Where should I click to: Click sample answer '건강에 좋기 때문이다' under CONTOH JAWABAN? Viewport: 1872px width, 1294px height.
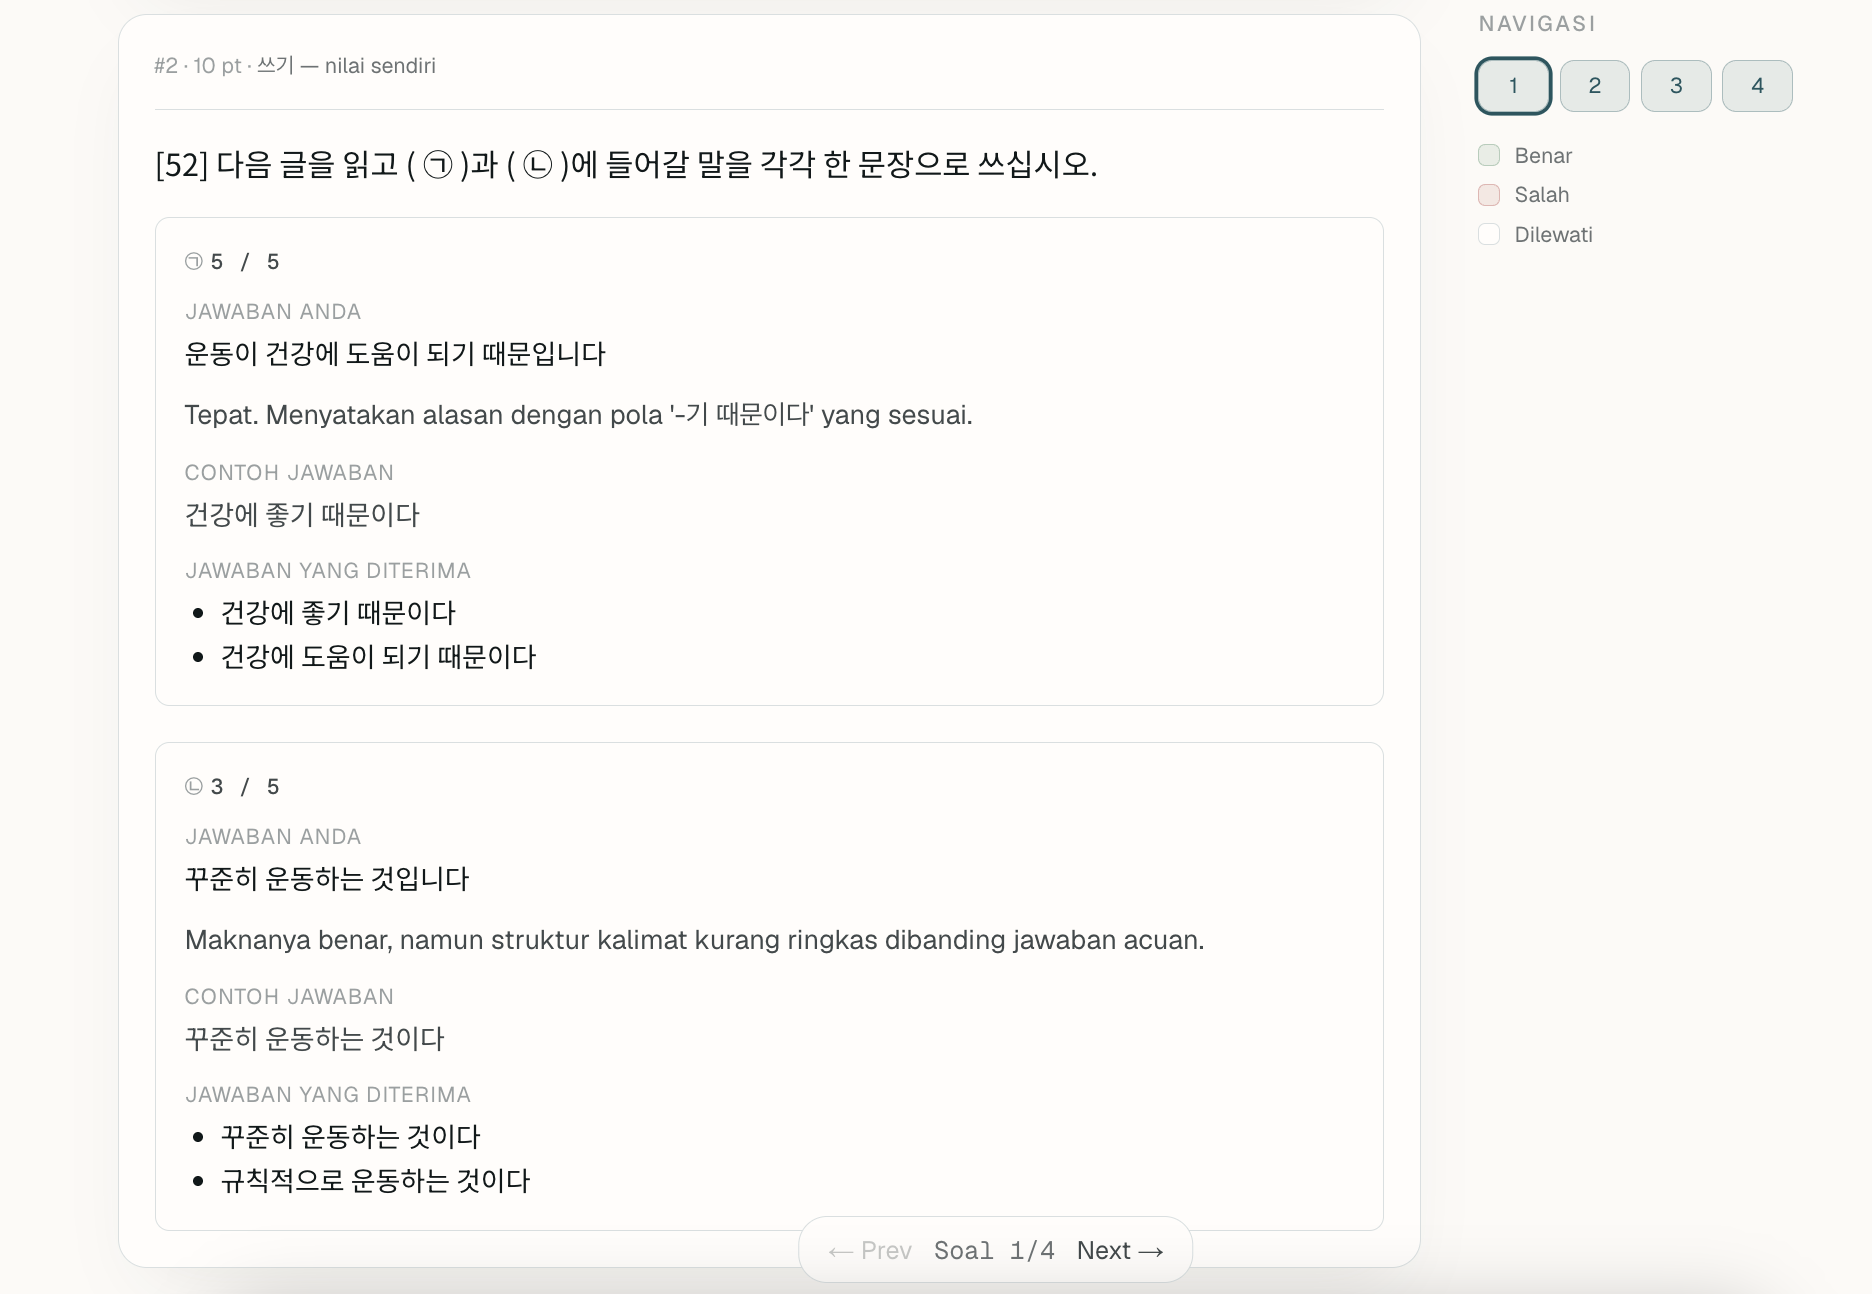302,515
